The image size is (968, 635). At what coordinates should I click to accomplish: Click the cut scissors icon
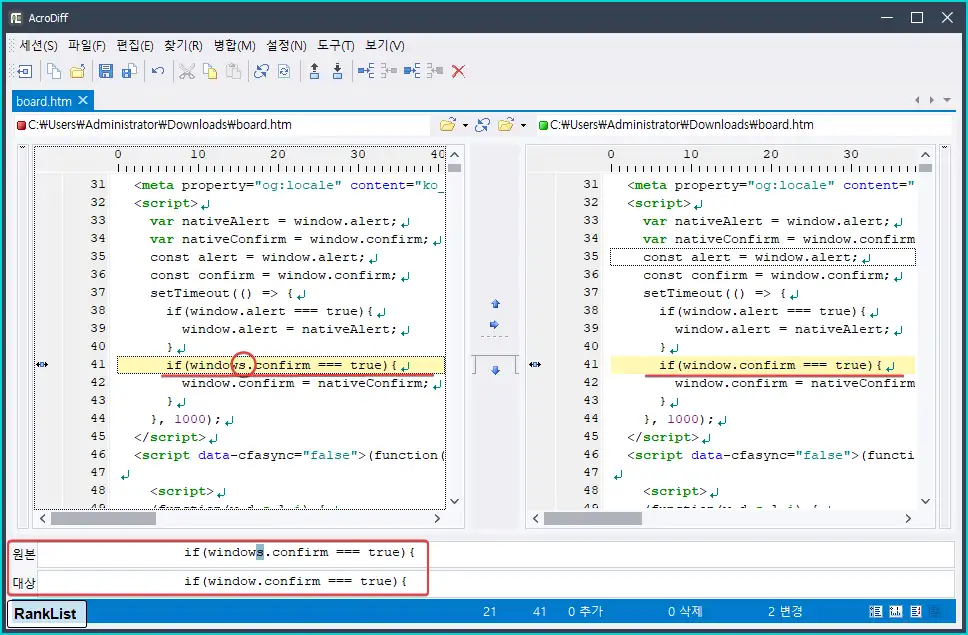(x=186, y=72)
